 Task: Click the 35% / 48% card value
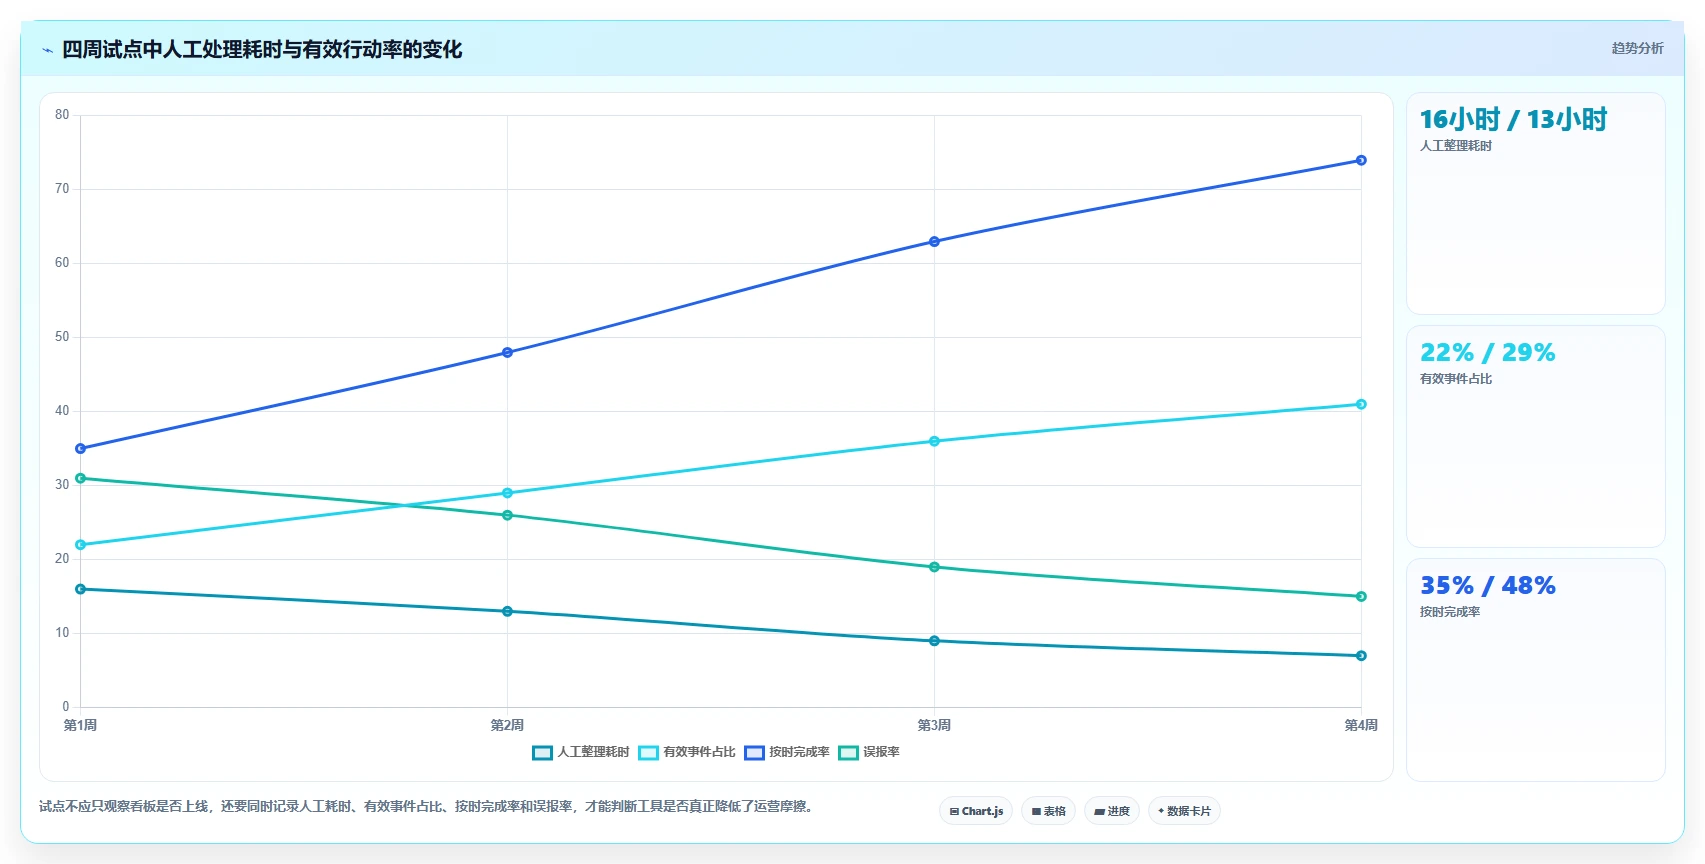1488,585
